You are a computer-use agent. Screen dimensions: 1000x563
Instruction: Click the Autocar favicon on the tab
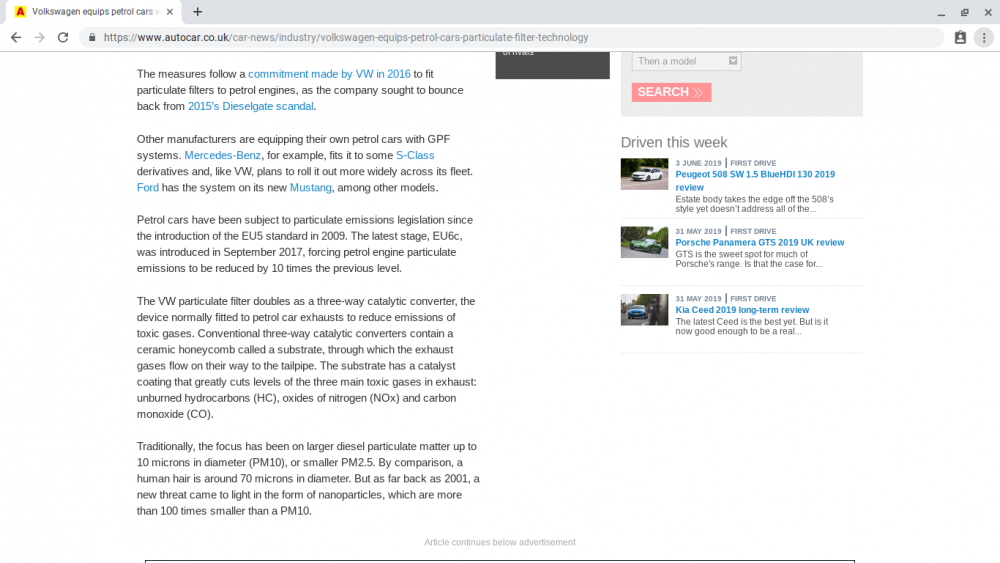pos(20,11)
